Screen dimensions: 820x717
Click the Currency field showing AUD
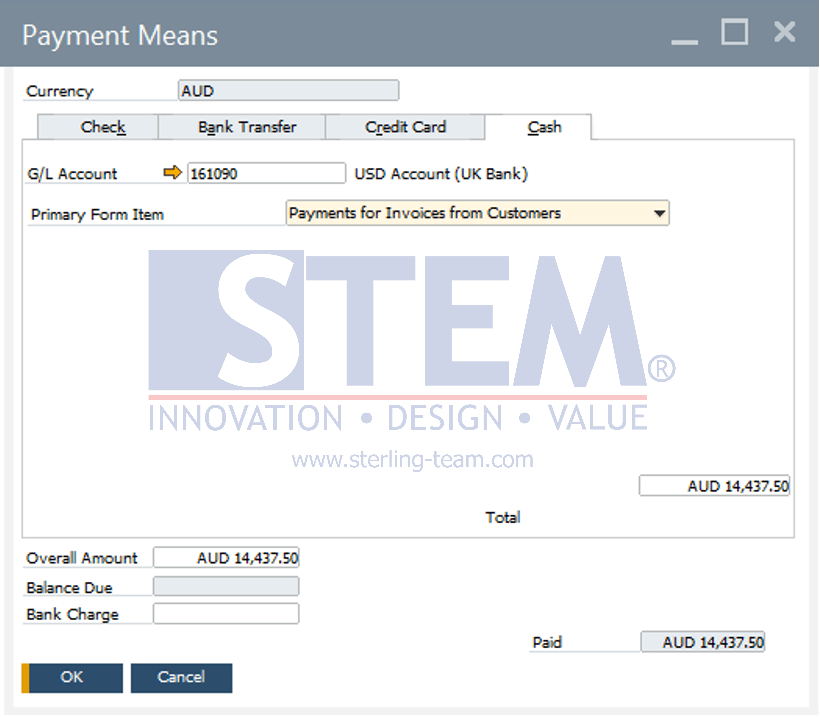click(x=289, y=90)
